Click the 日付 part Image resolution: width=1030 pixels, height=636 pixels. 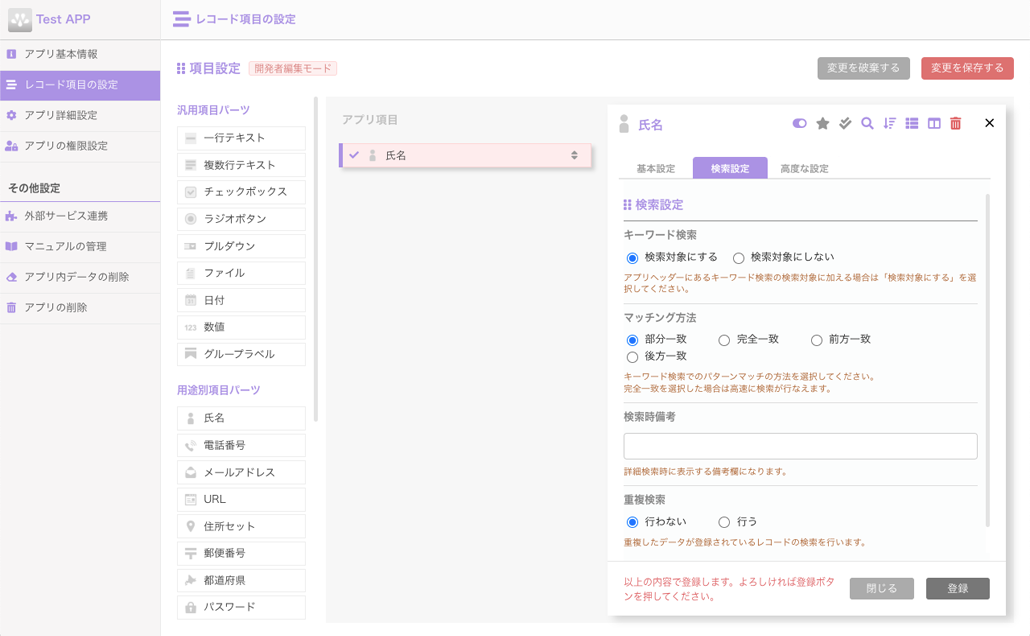[241, 300]
